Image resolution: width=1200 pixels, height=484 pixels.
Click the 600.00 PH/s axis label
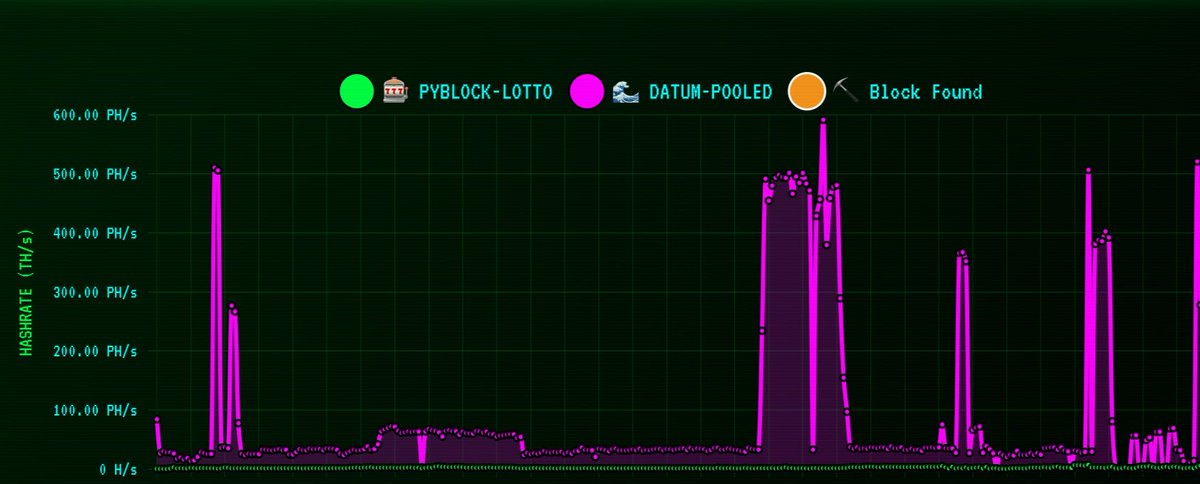coord(97,115)
